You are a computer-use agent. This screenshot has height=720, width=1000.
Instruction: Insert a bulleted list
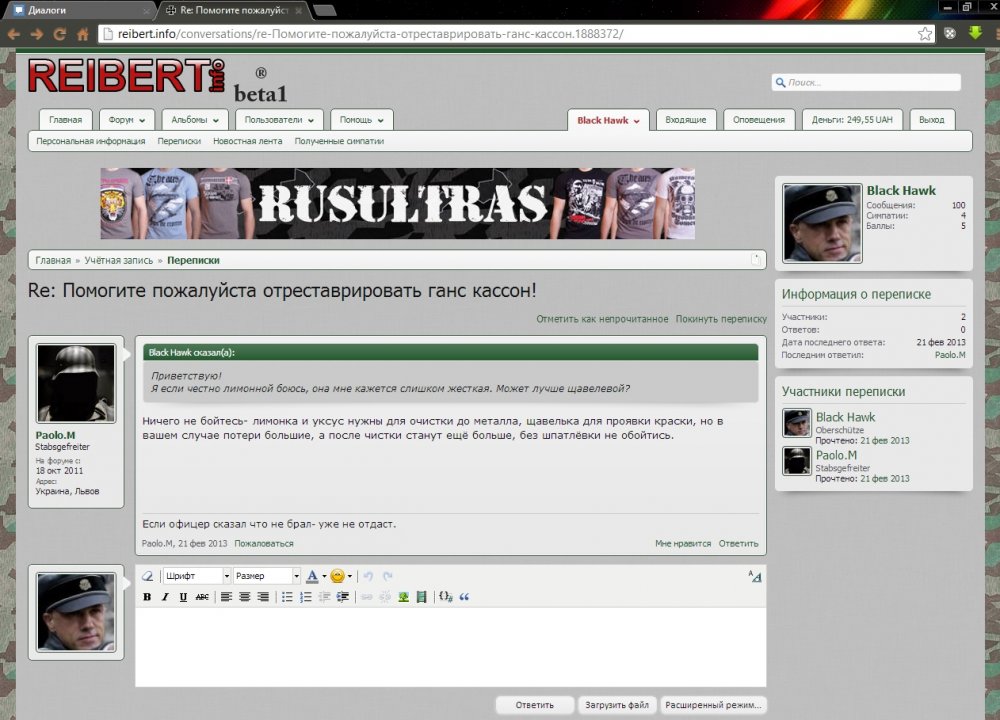tap(287, 597)
